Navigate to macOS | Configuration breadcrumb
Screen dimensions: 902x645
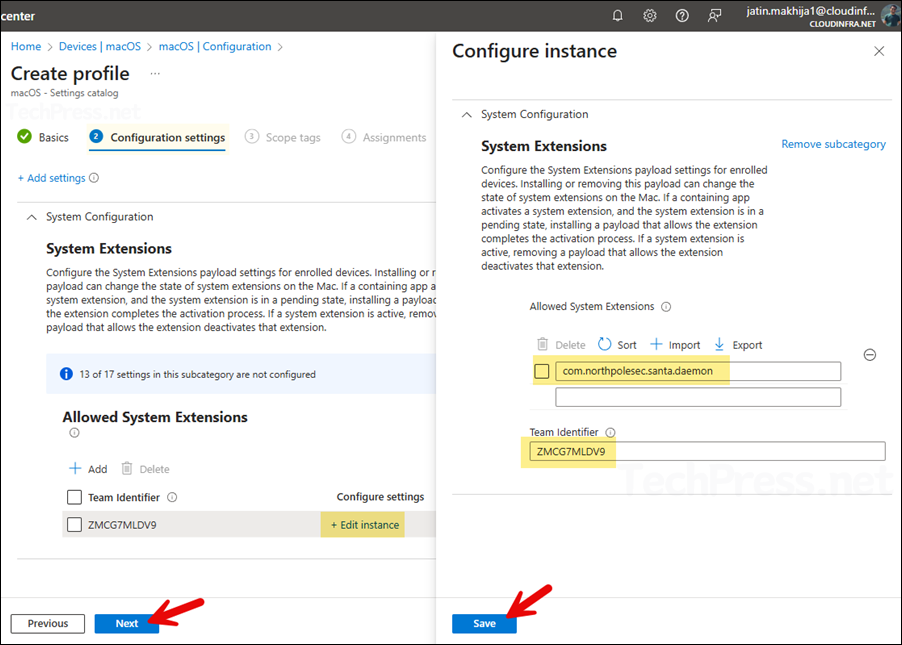(215, 47)
